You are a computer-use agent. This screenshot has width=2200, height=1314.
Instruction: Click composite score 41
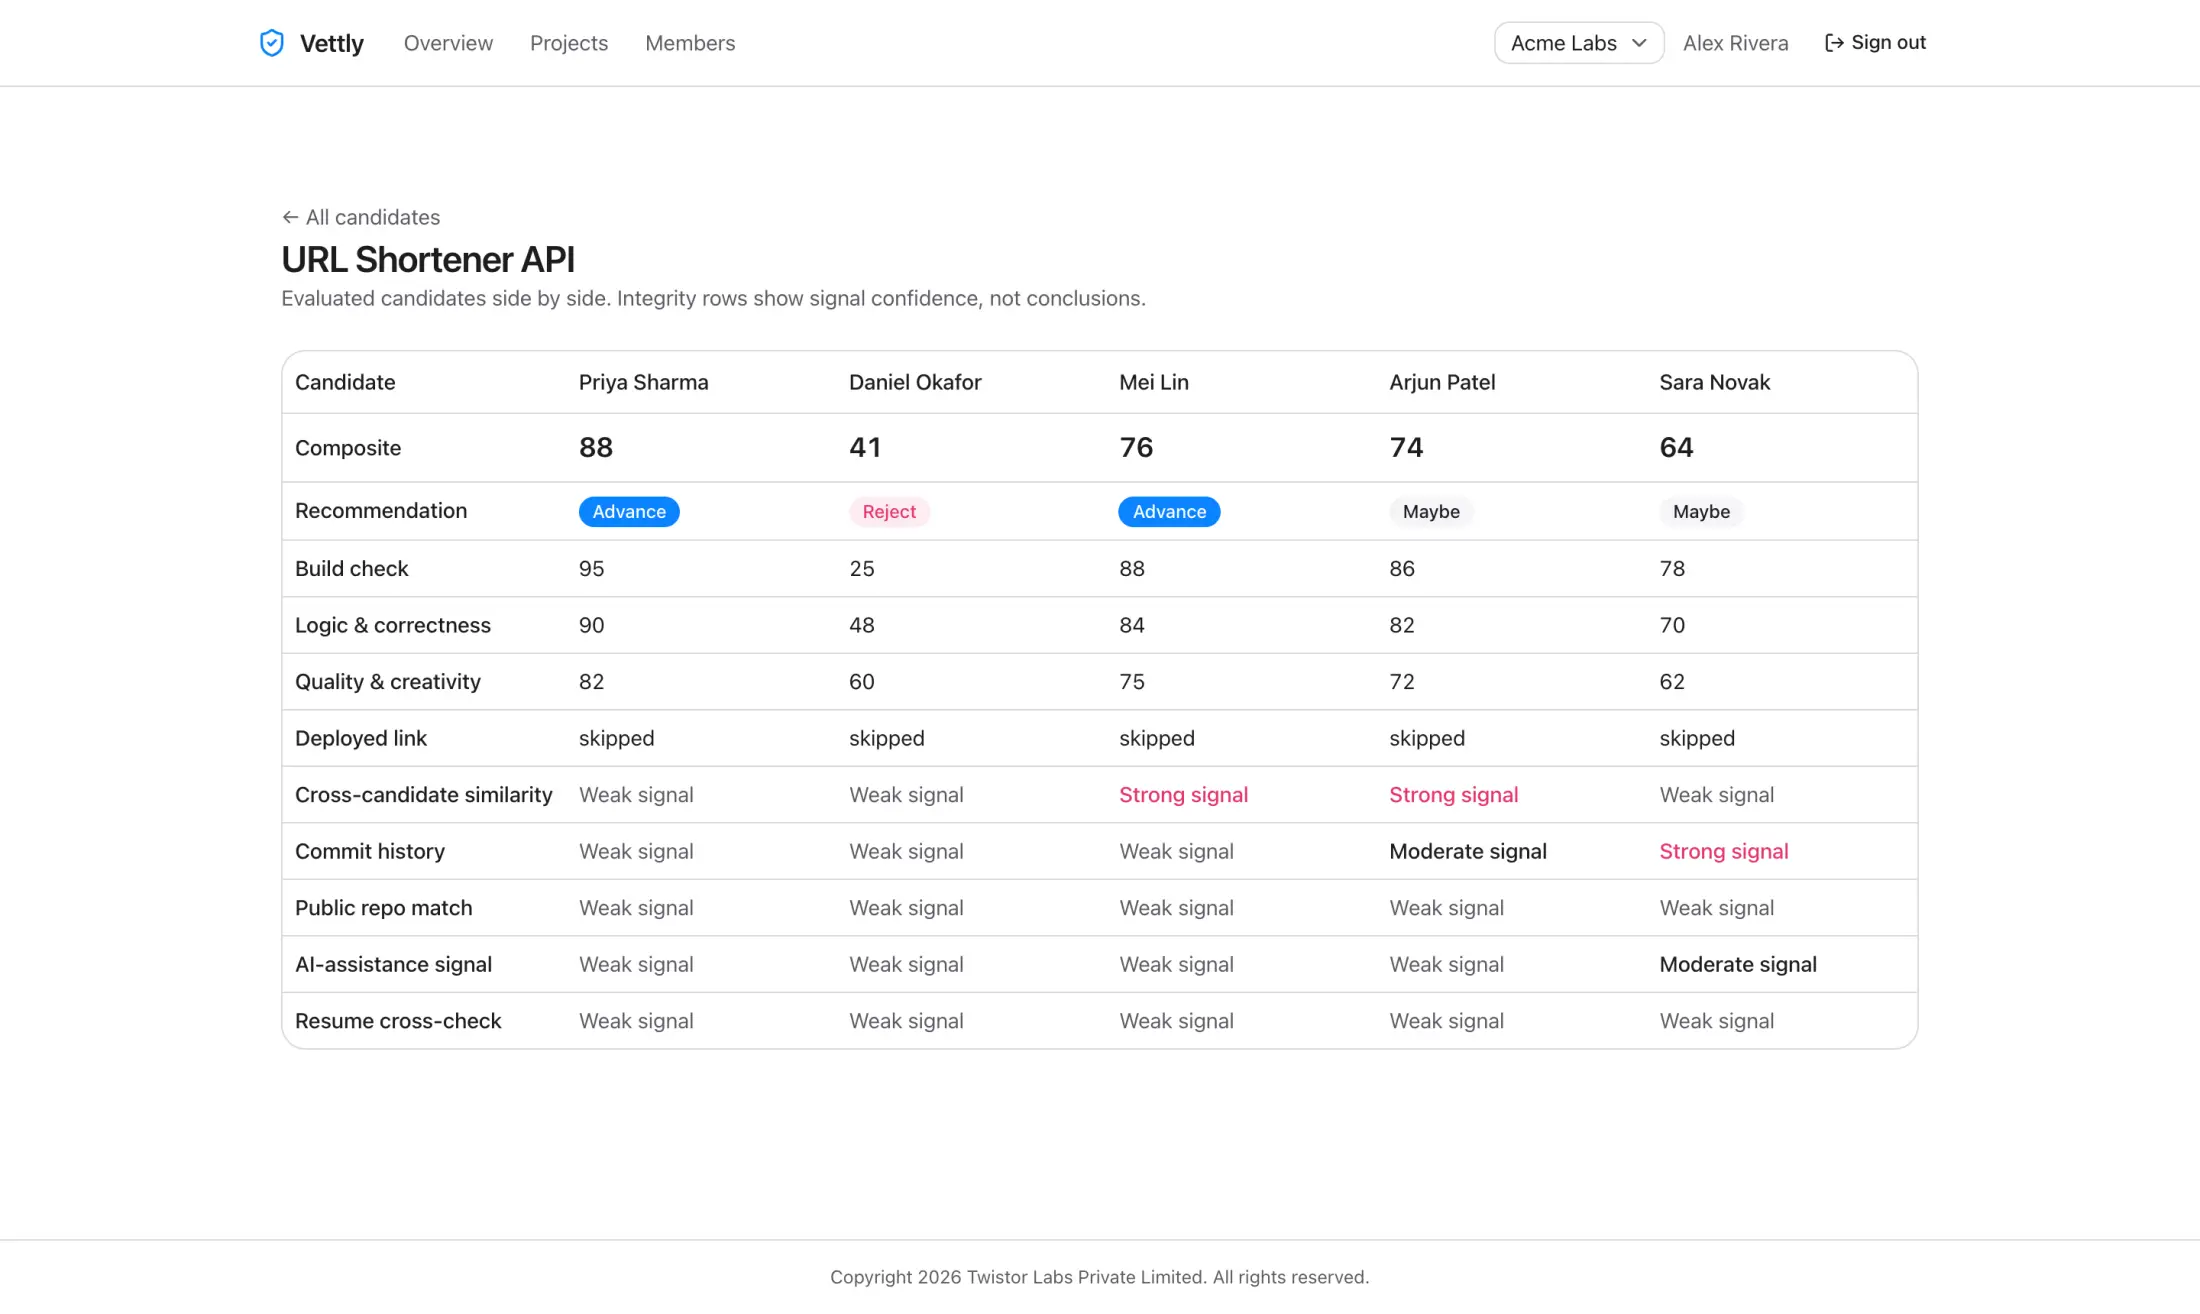click(x=865, y=447)
